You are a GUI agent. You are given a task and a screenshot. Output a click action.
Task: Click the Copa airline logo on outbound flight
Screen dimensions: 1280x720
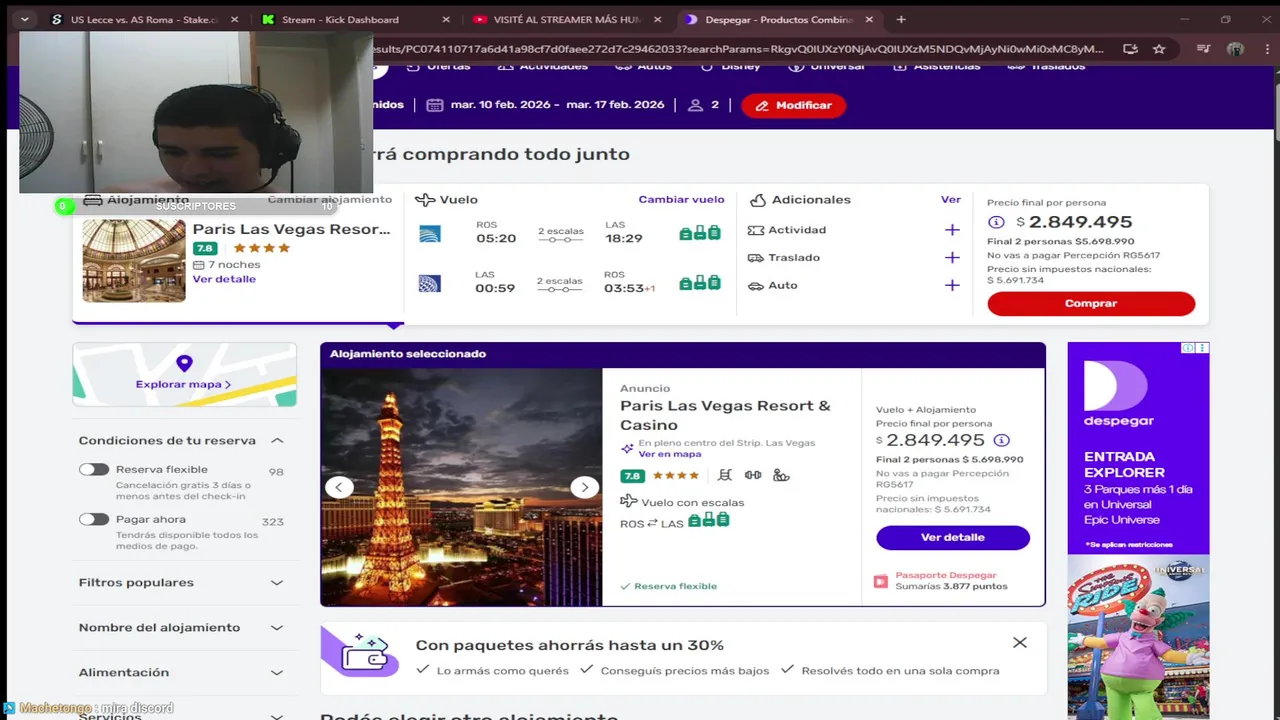coord(430,234)
